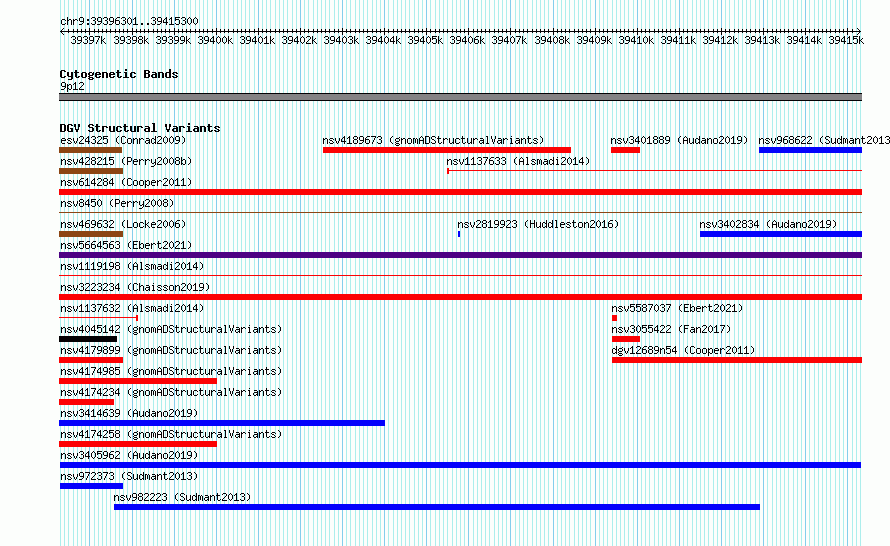Screen dimensions: 890x546
Task: Click nsv2819923 (Huddleston2016) label
Action: point(538,224)
